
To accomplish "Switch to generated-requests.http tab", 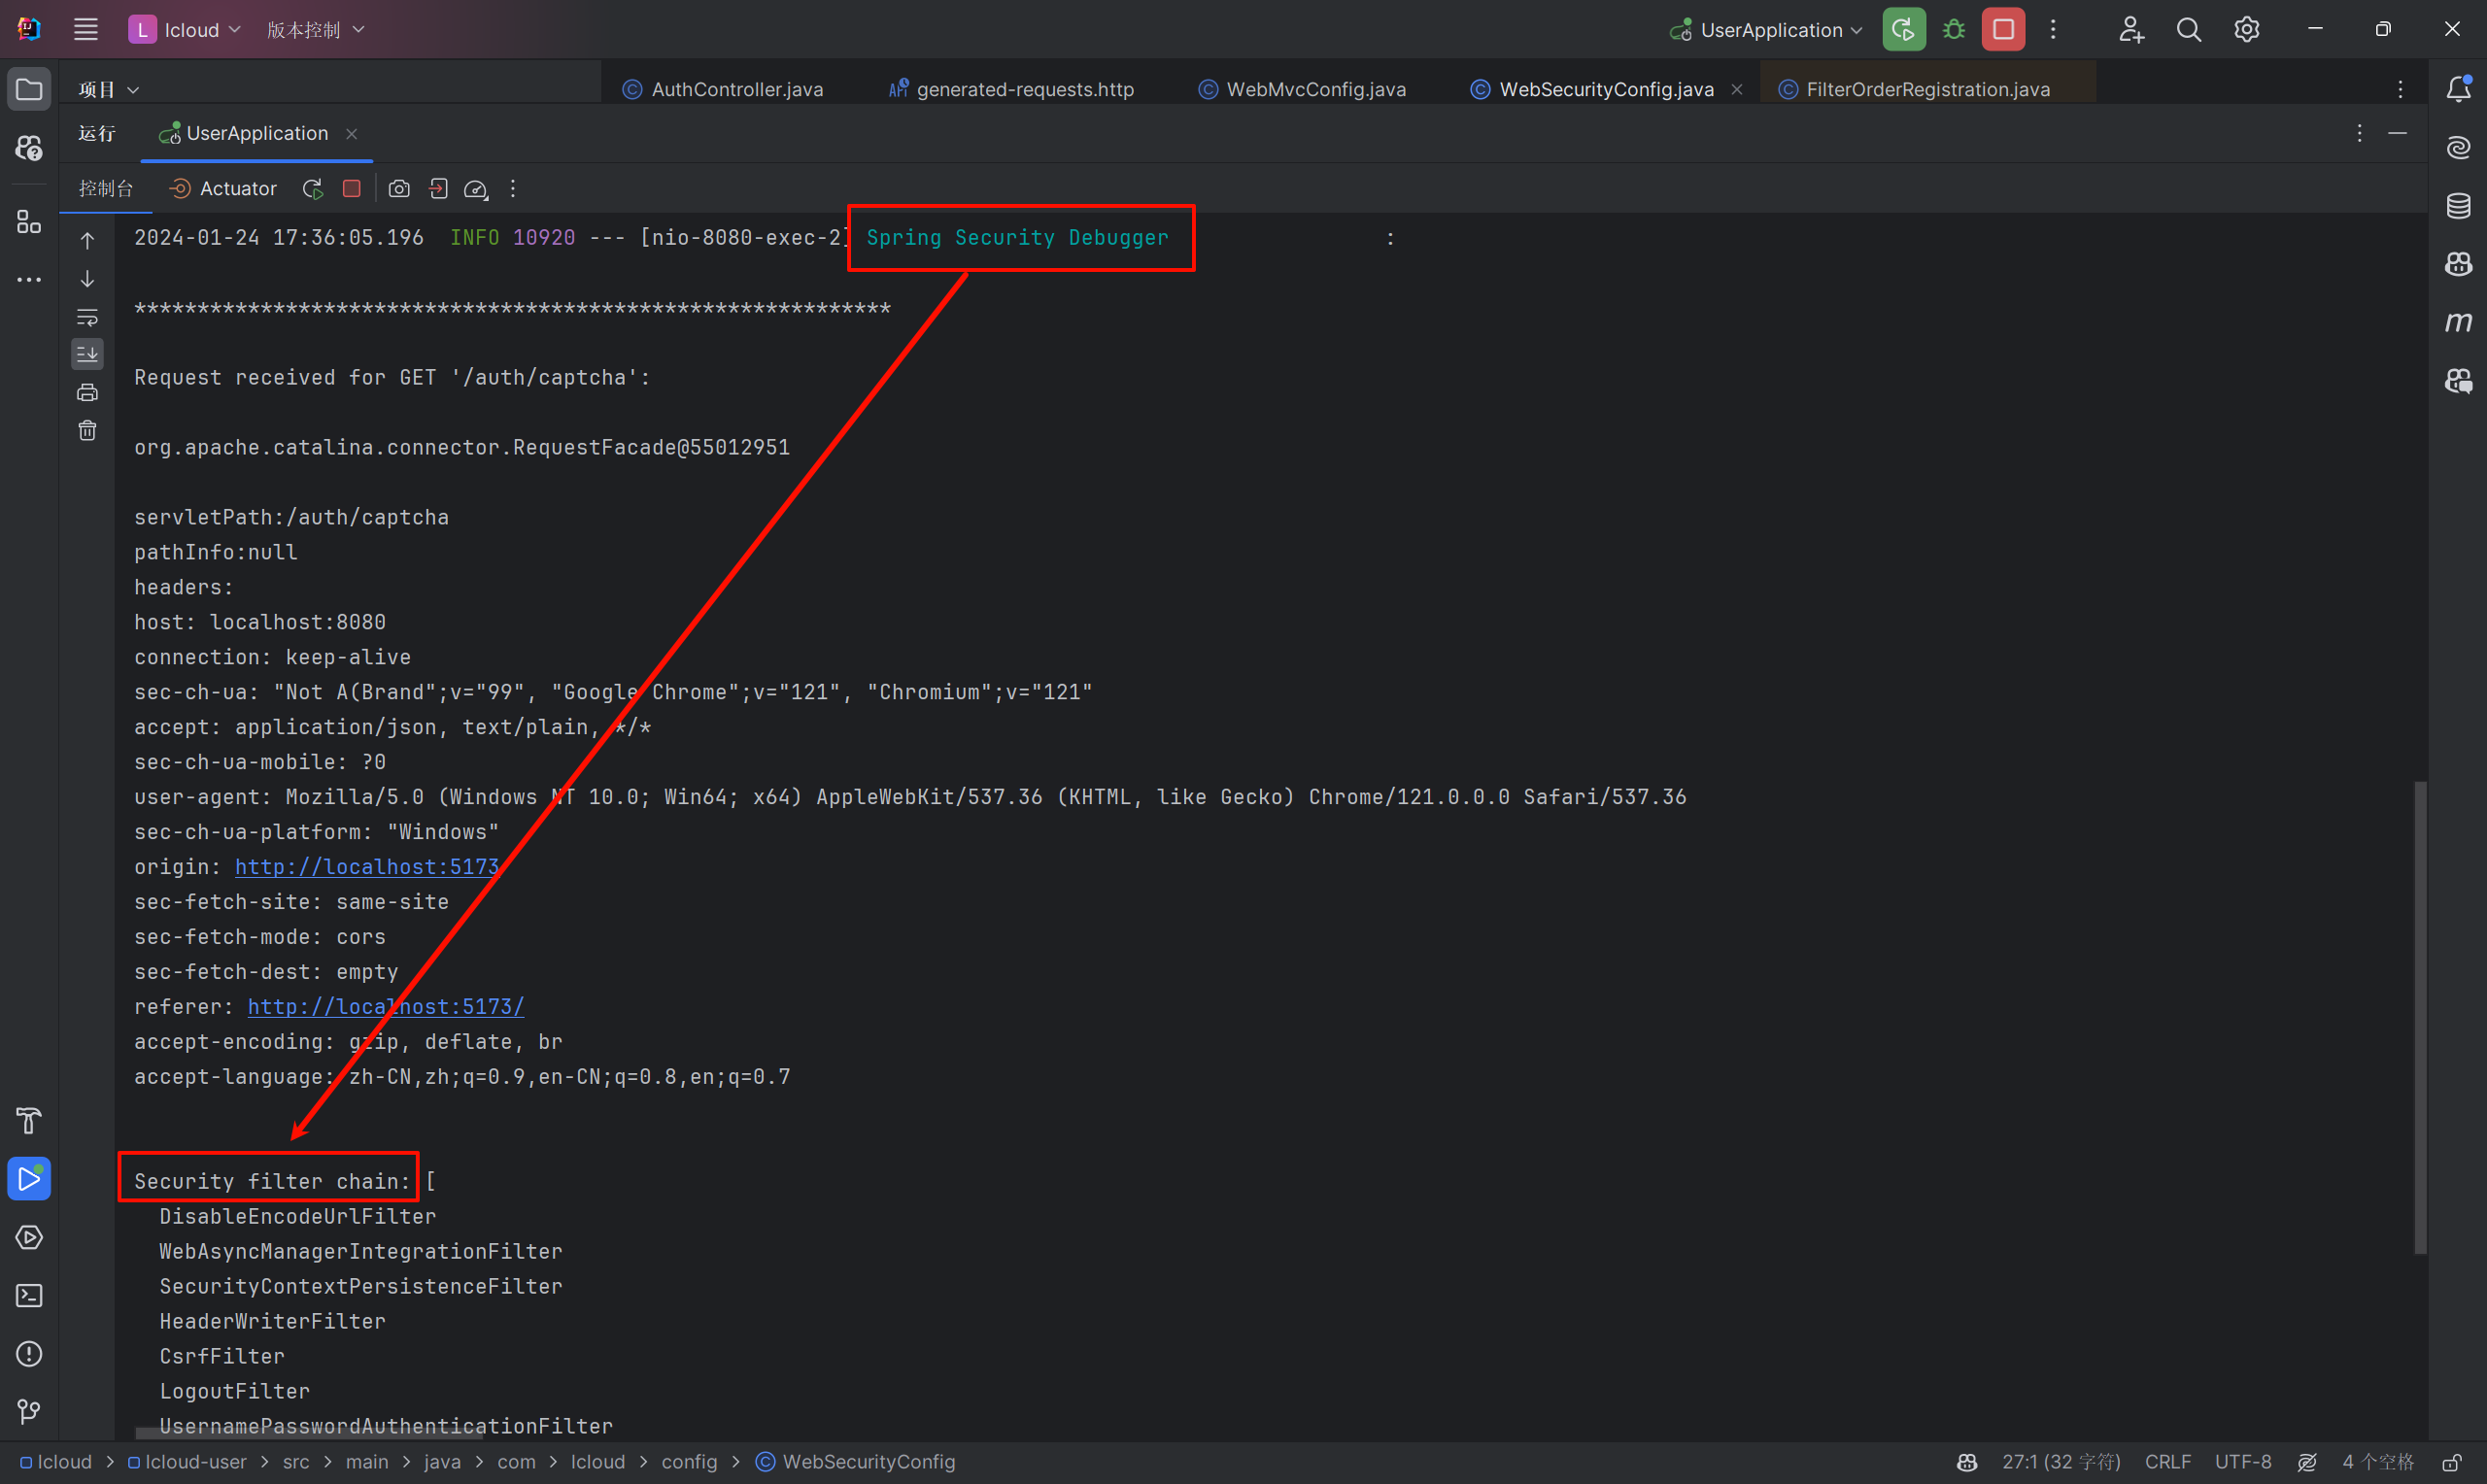I will click(1012, 89).
